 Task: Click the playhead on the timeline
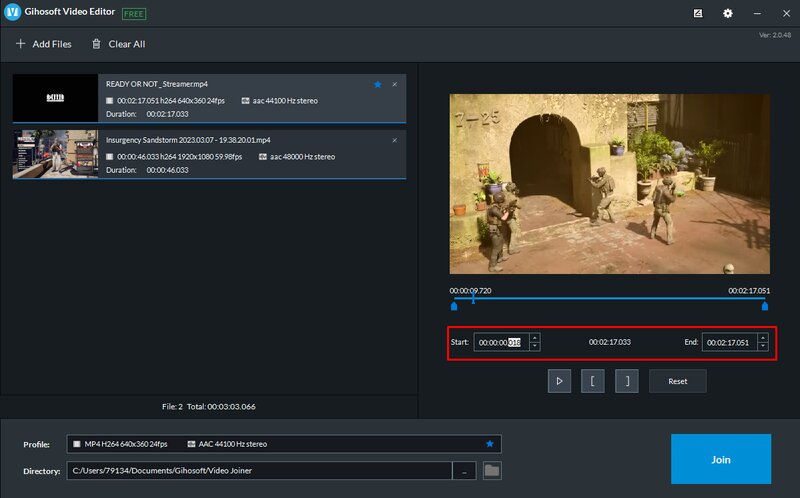point(473,296)
